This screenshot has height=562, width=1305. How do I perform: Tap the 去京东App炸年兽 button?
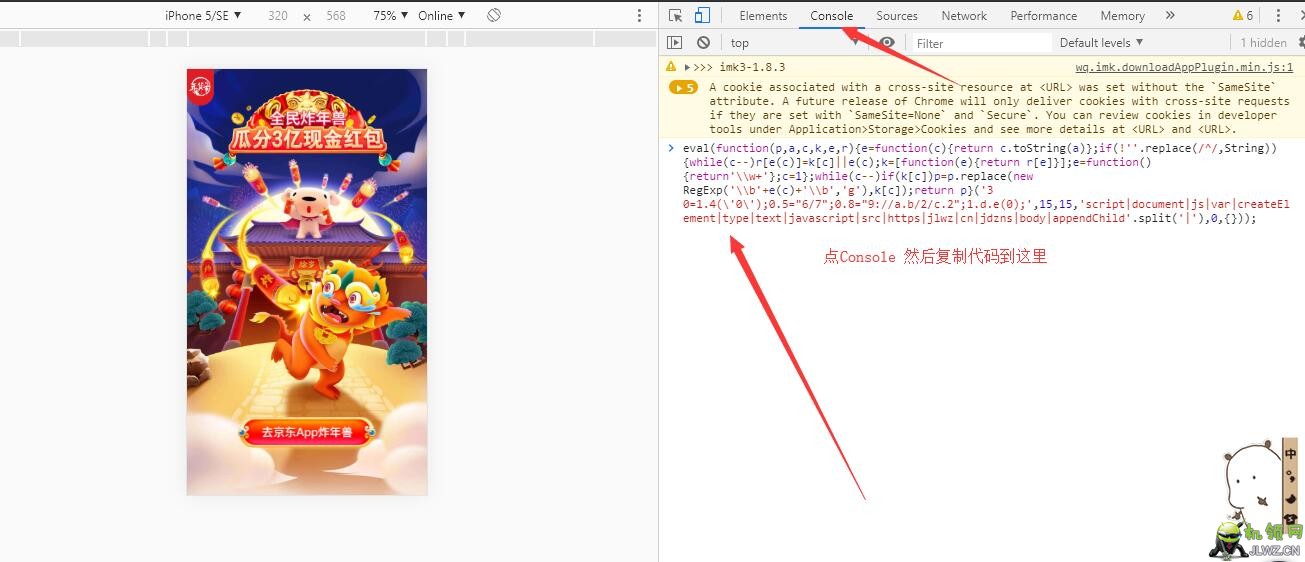coord(307,432)
